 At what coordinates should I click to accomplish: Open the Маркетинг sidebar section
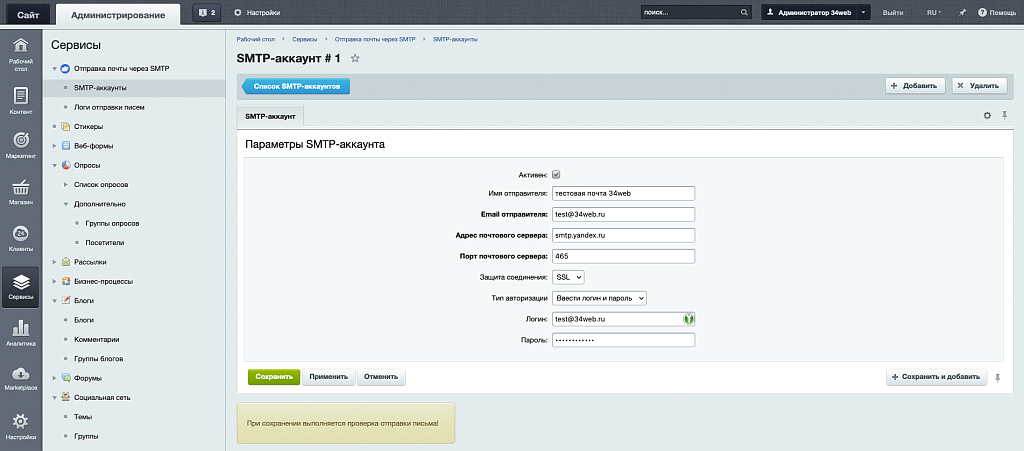point(20,144)
